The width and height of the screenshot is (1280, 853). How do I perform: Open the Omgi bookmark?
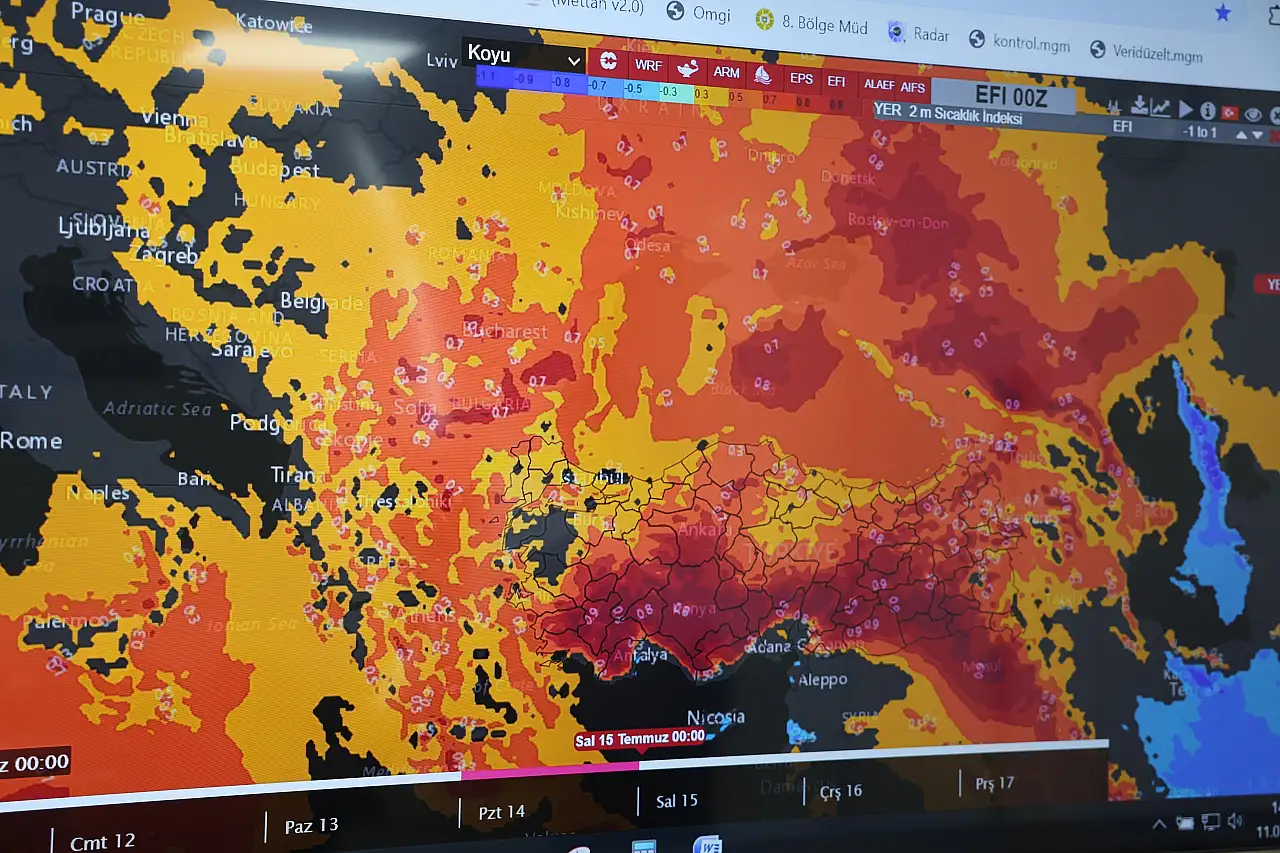pyautogui.click(x=700, y=14)
